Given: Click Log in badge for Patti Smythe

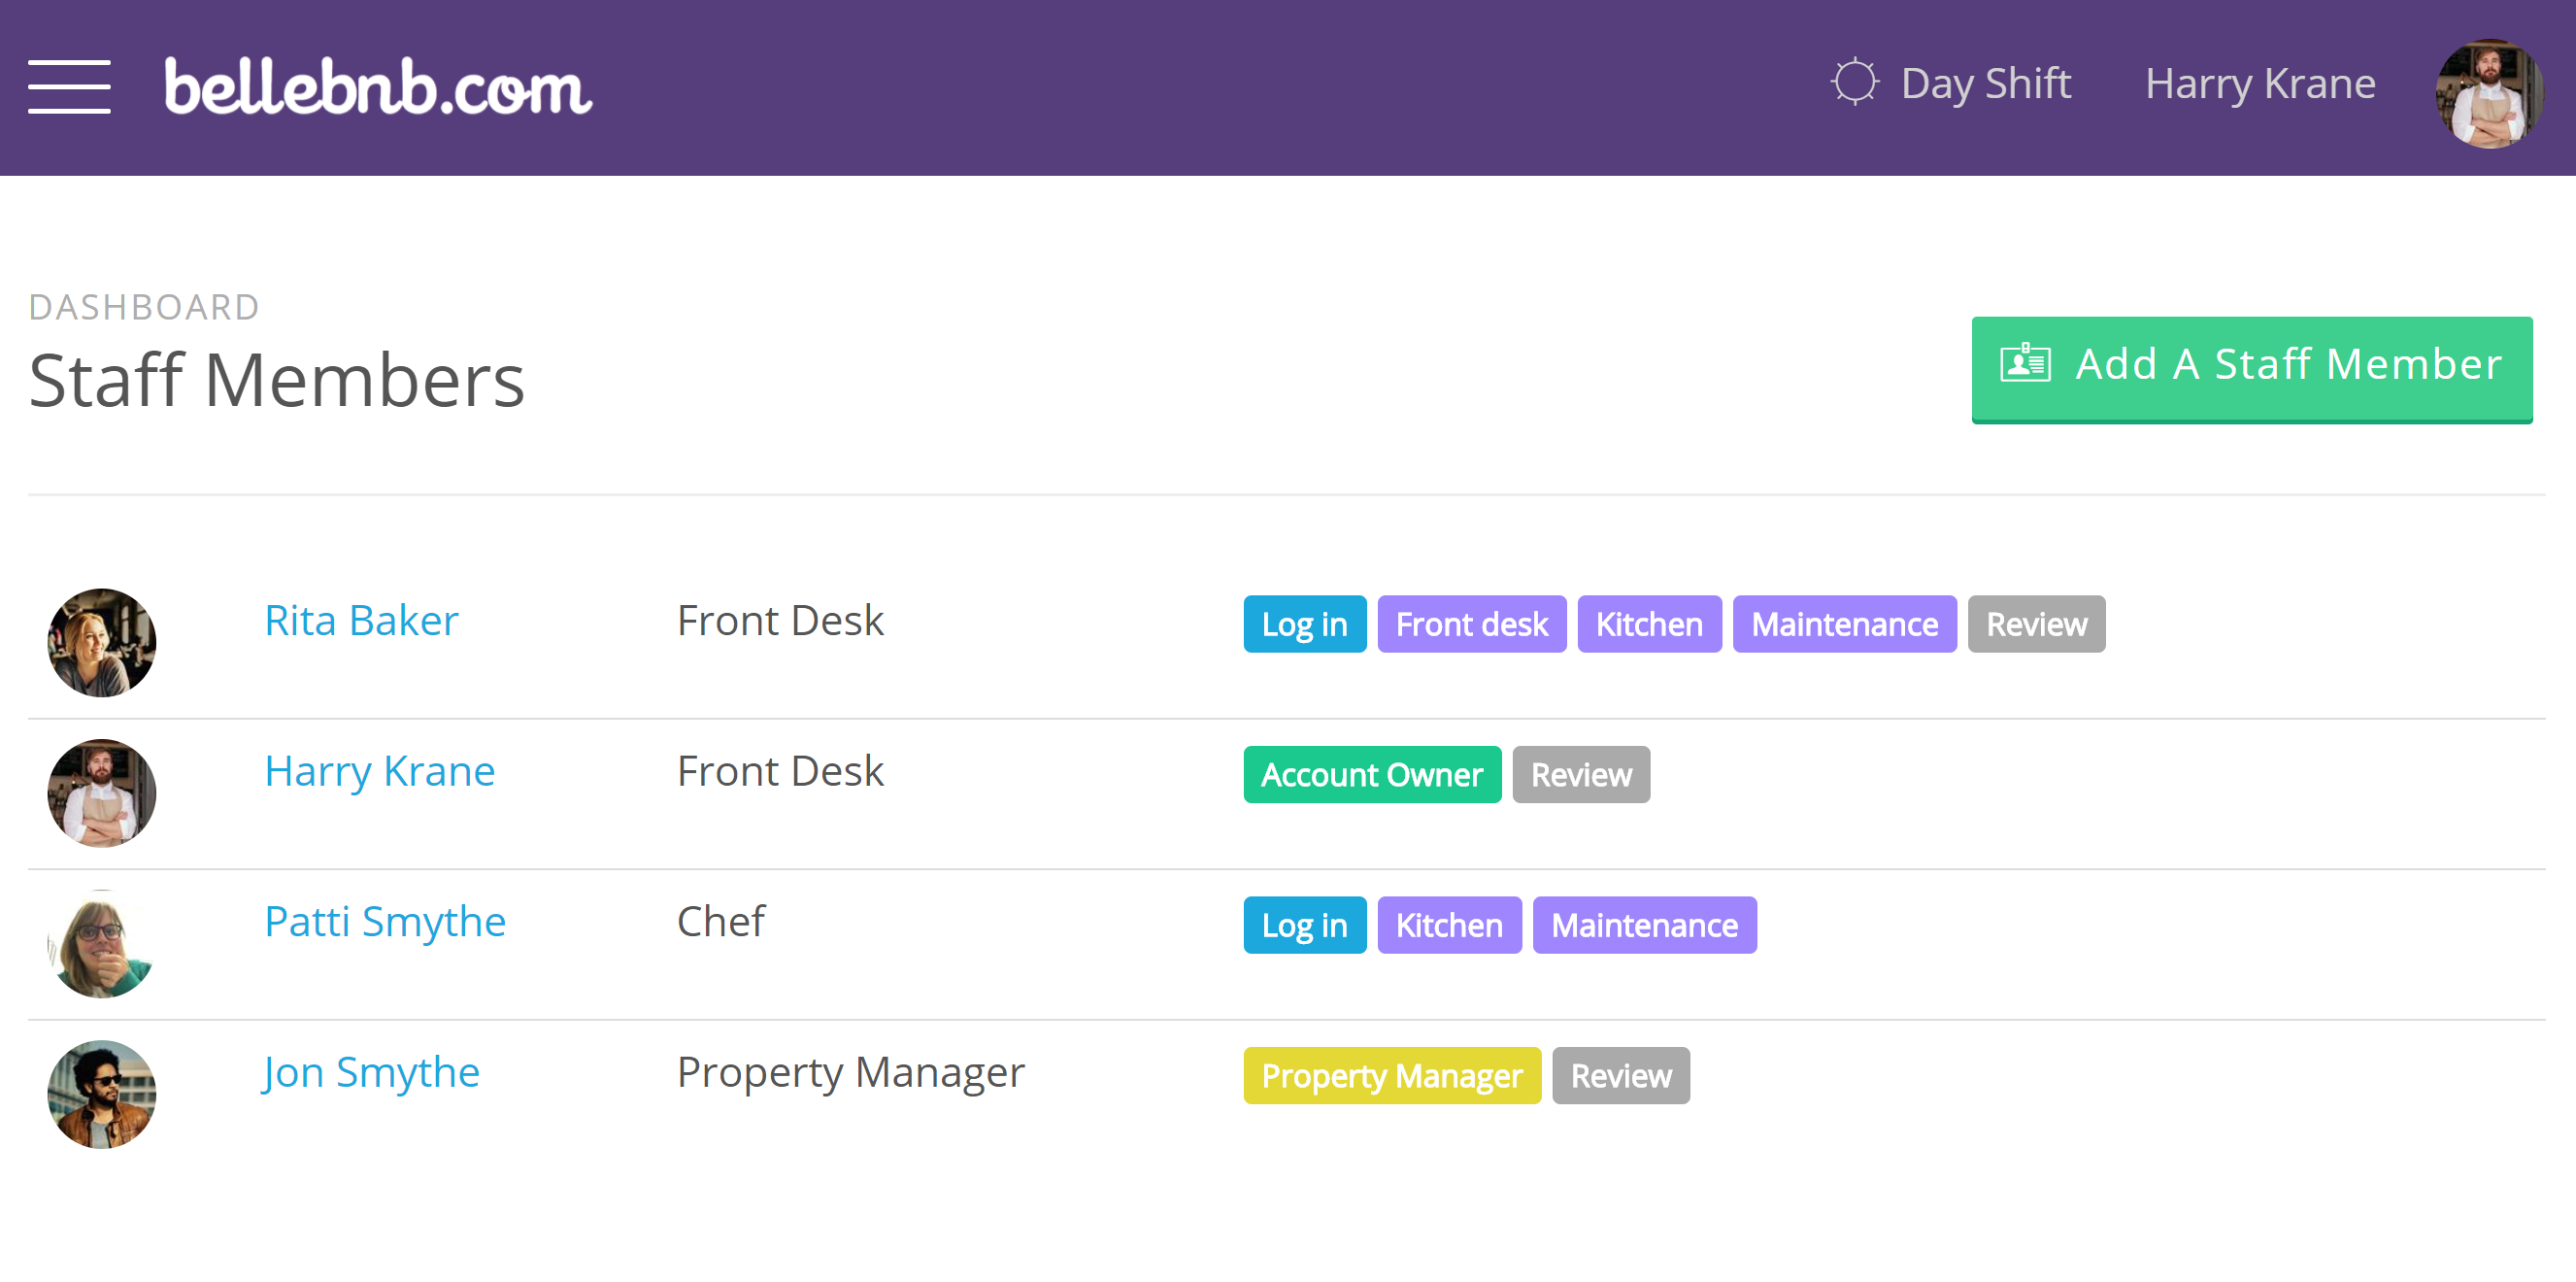Looking at the screenshot, I should 1304,924.
